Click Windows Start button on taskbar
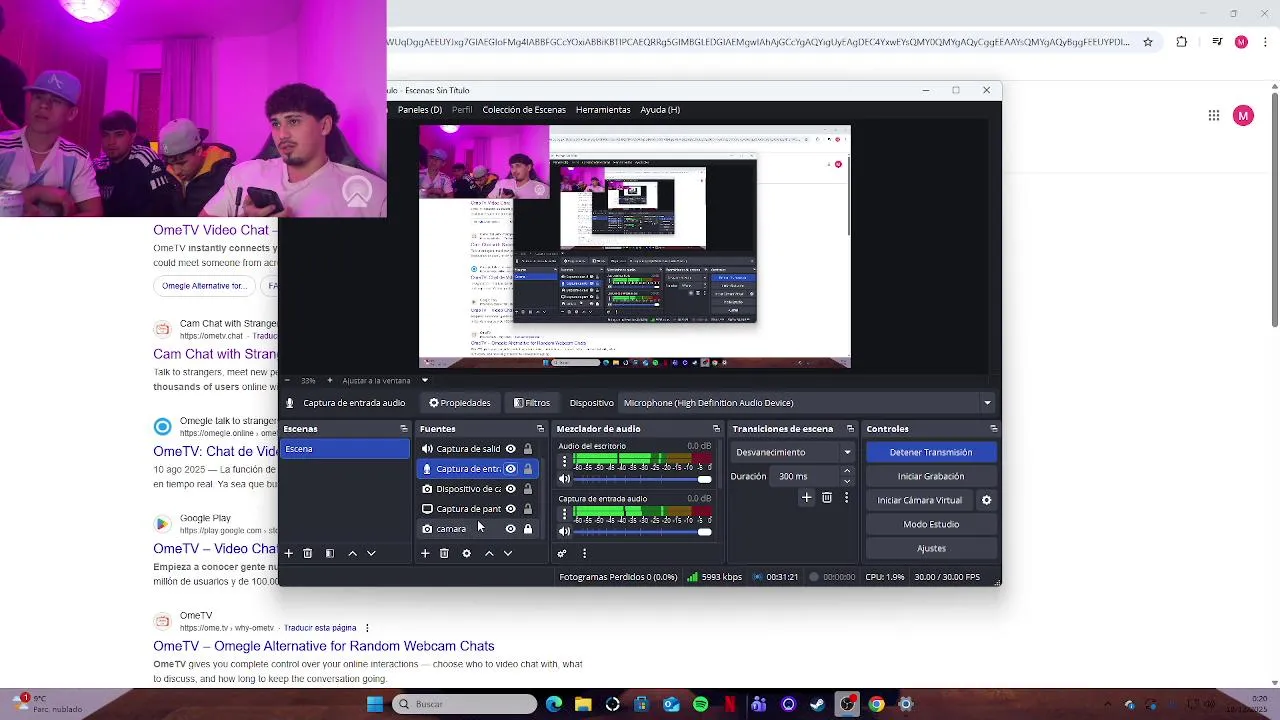The height and width of the screenshot is (720, 1280). pos(375,704)
